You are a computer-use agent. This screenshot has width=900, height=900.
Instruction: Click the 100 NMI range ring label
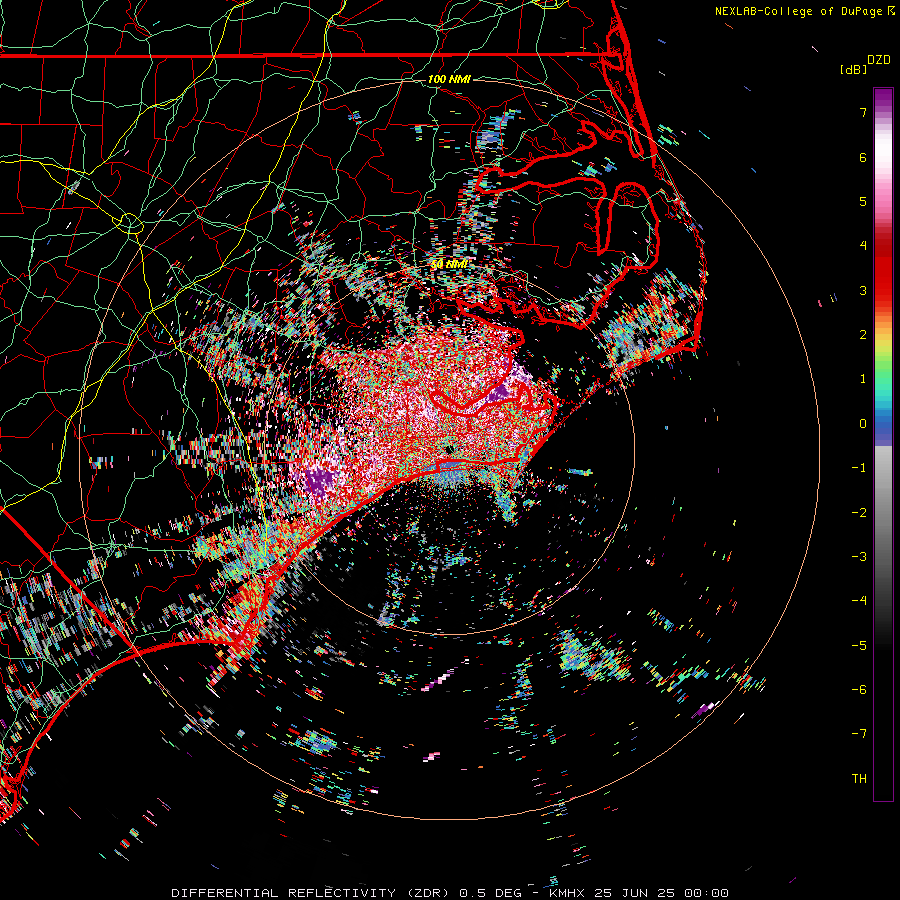point(449,79)
